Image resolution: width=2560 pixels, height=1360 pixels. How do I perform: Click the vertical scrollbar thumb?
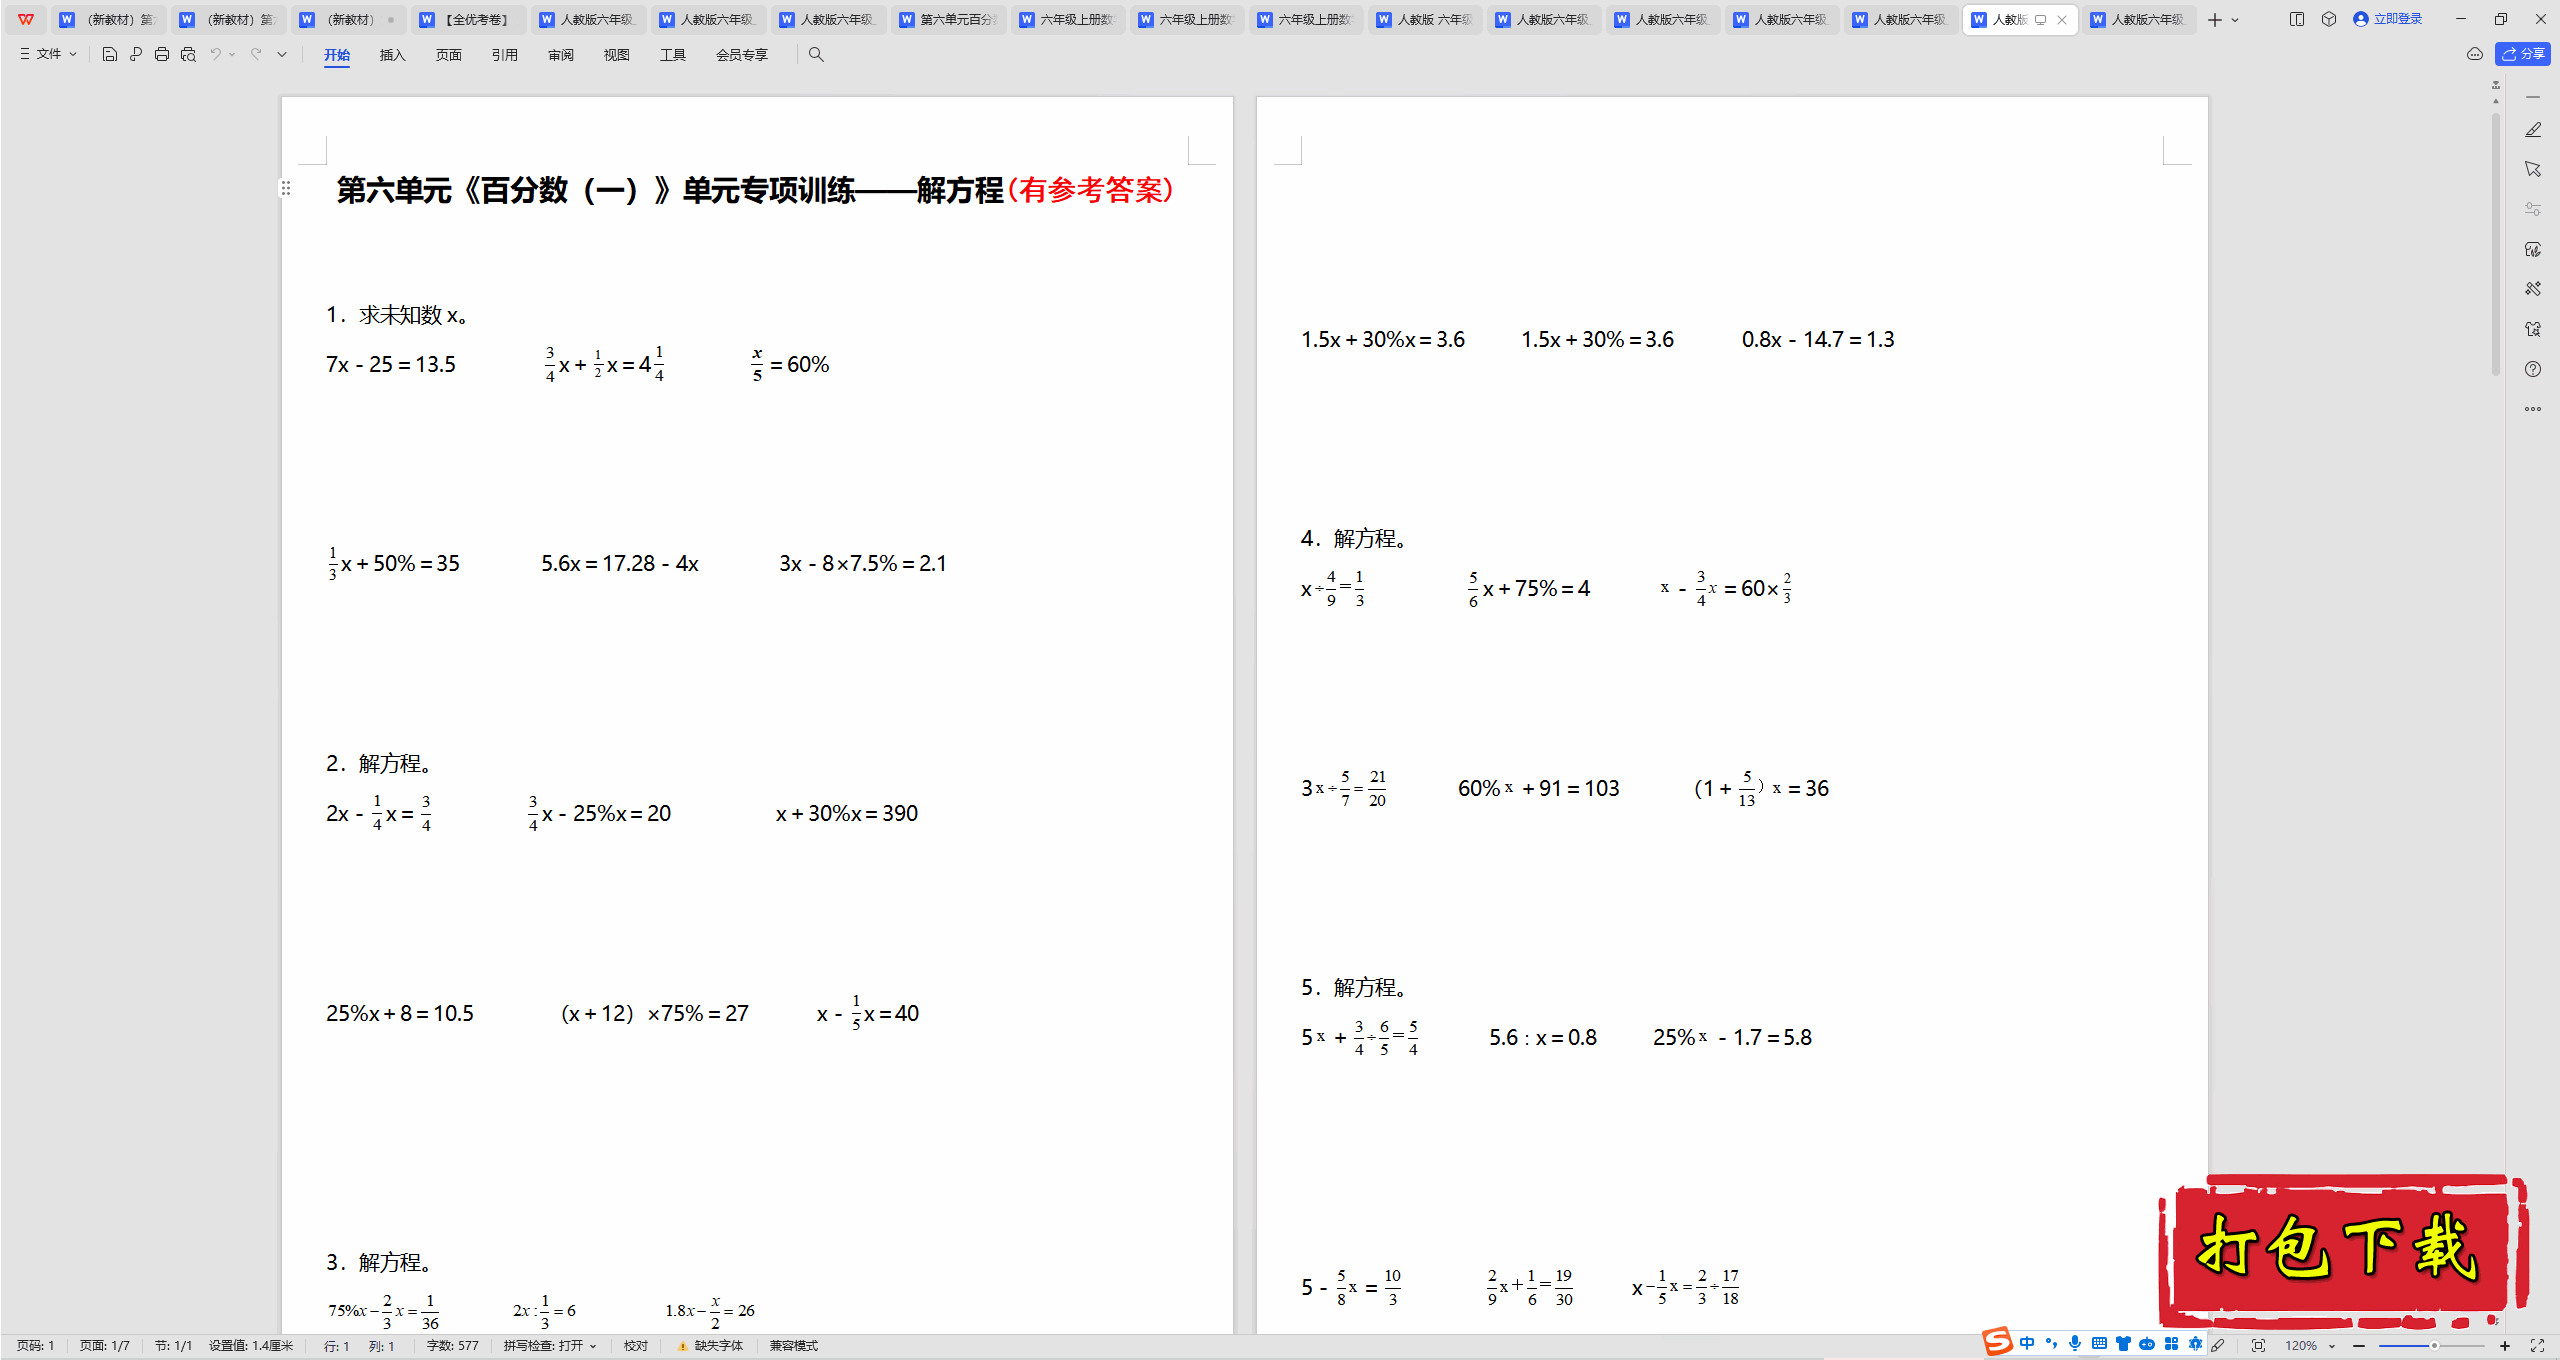[x=2496, y=245]
